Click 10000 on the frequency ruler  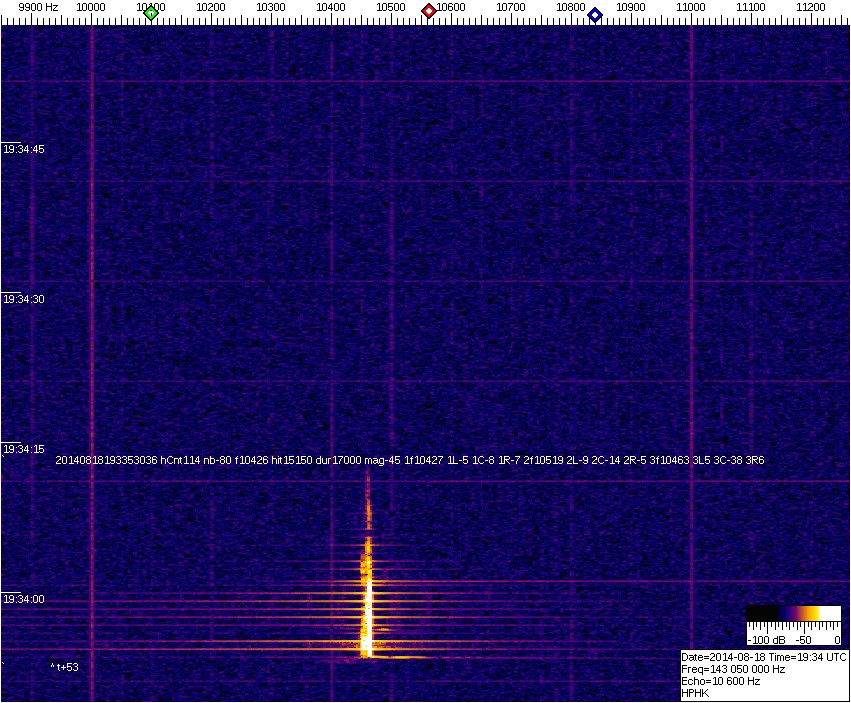coord(91,7)
